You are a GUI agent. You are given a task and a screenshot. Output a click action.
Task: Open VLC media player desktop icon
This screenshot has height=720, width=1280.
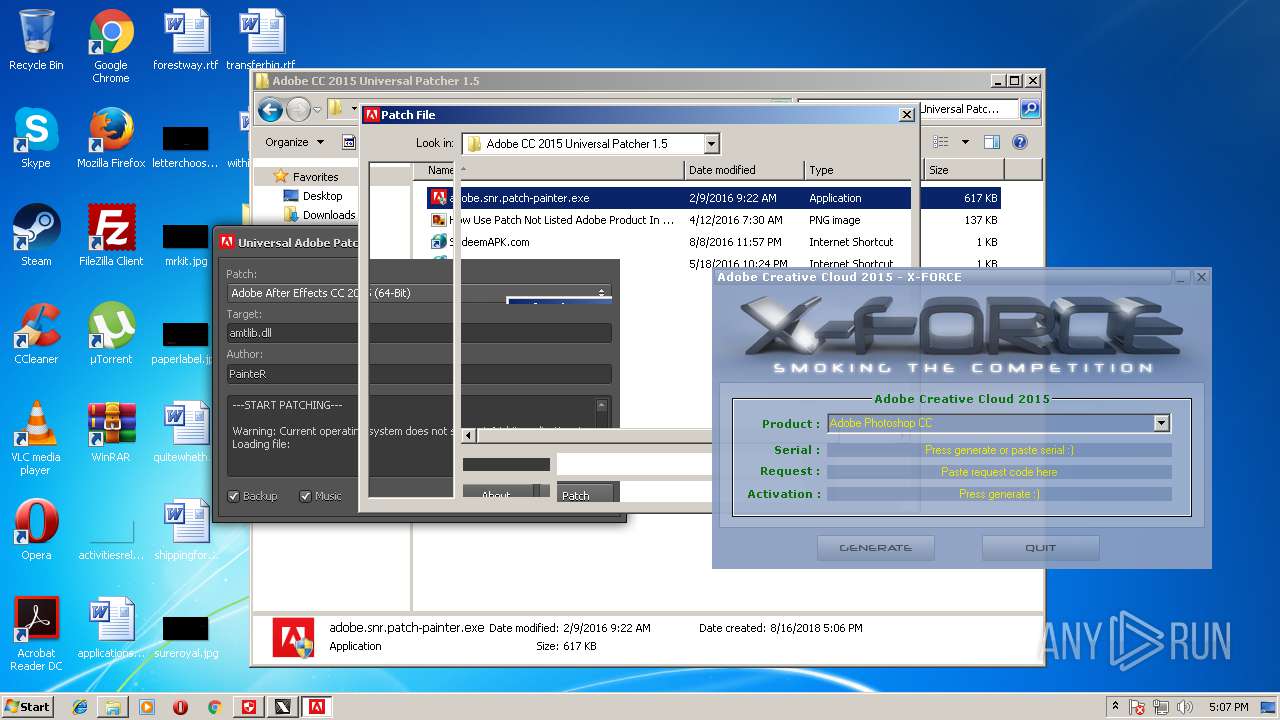pyautogui.click(x=36, y=438)
